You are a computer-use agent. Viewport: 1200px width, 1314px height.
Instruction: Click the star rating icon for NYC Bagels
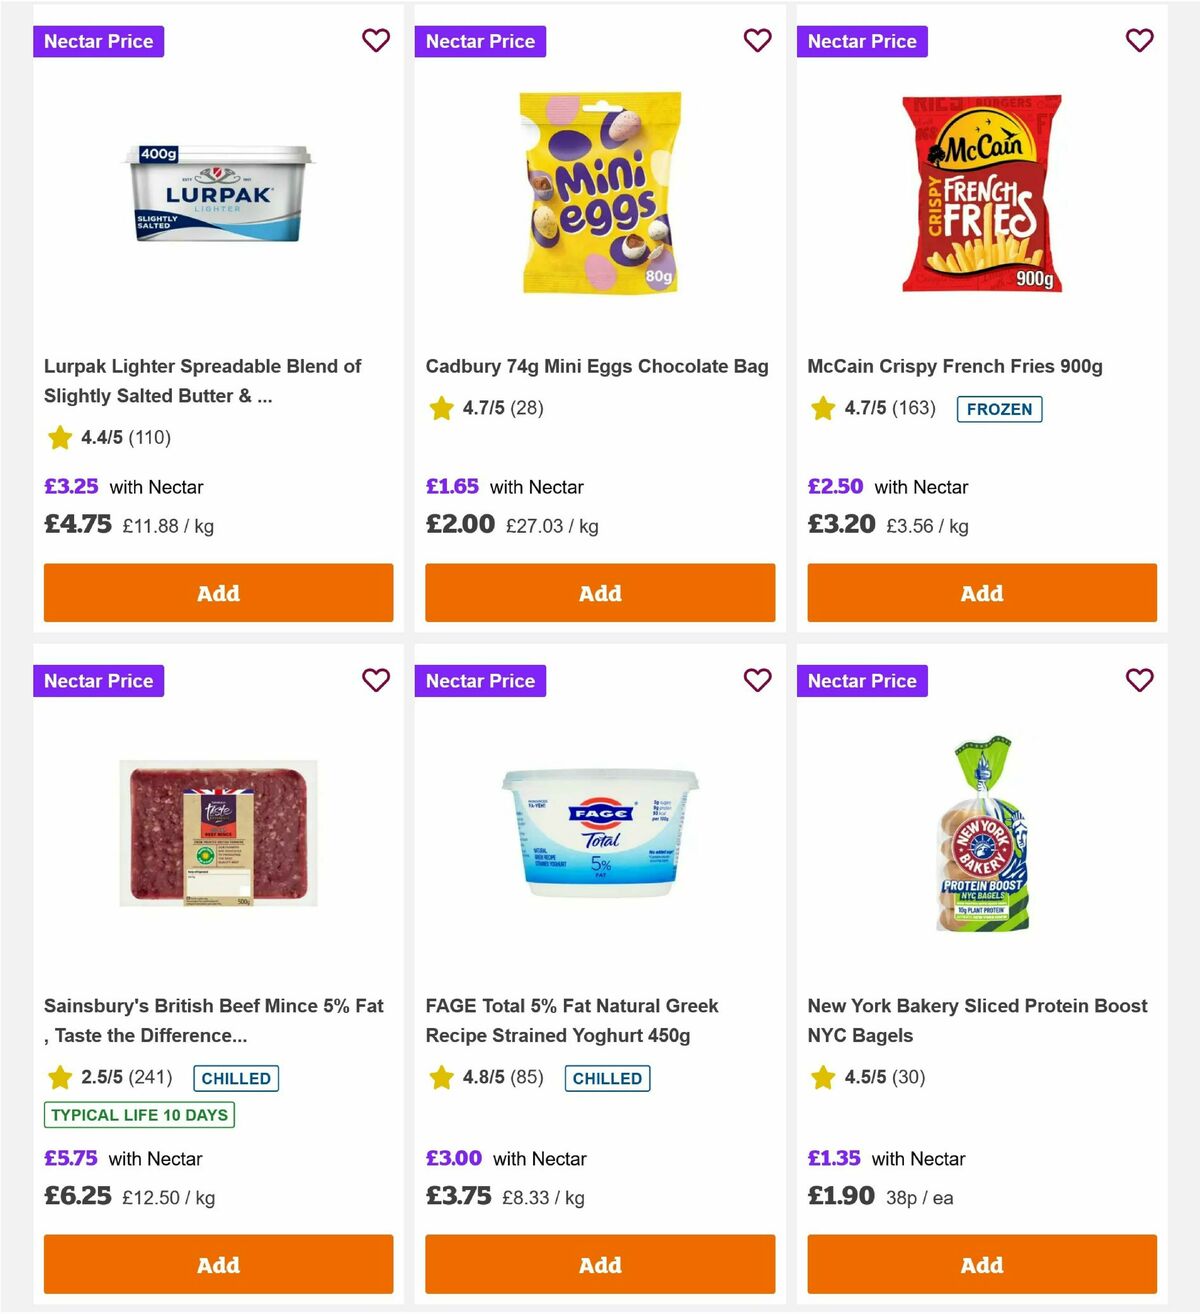(x=823, y=1078)
